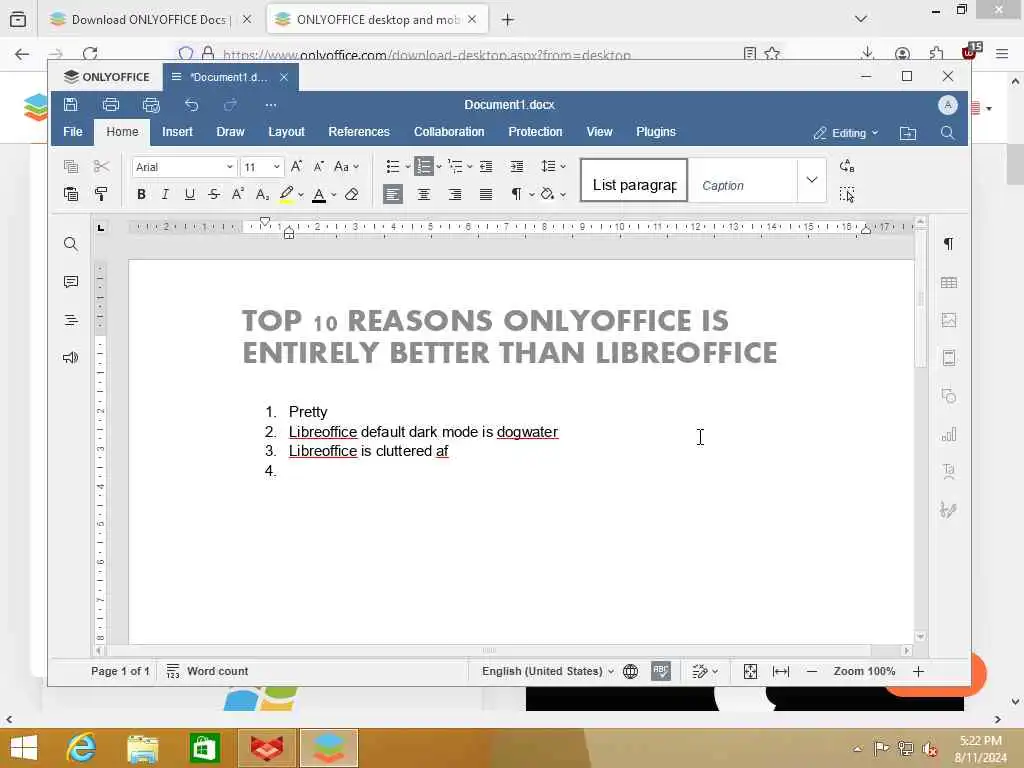The height and width of the screenshot is (768, 1024).
Task: Open the Editing mode dropdown
Action: tap(846, 133)
